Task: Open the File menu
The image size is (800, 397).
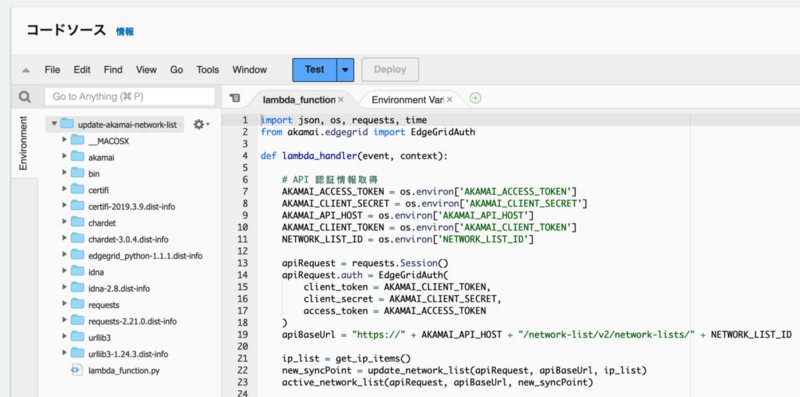Action: 52,70
